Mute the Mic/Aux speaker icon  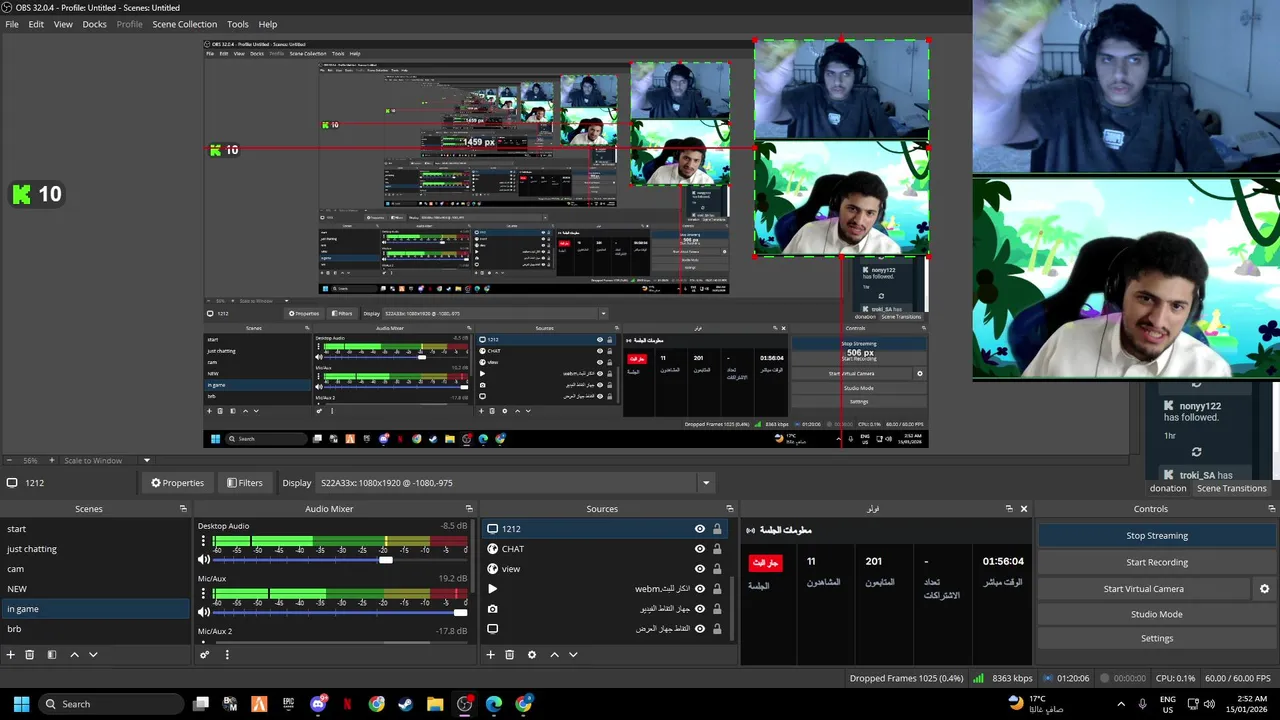click(204, 612)
